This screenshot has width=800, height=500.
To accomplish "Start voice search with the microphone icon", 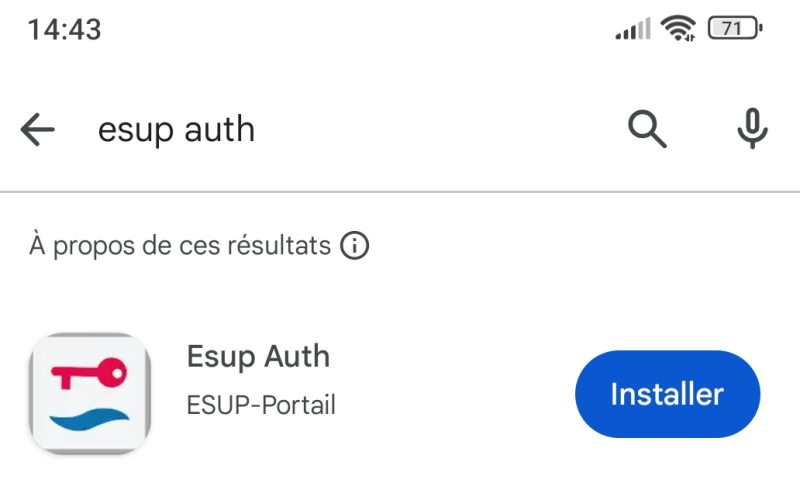I will pos(753,129).
